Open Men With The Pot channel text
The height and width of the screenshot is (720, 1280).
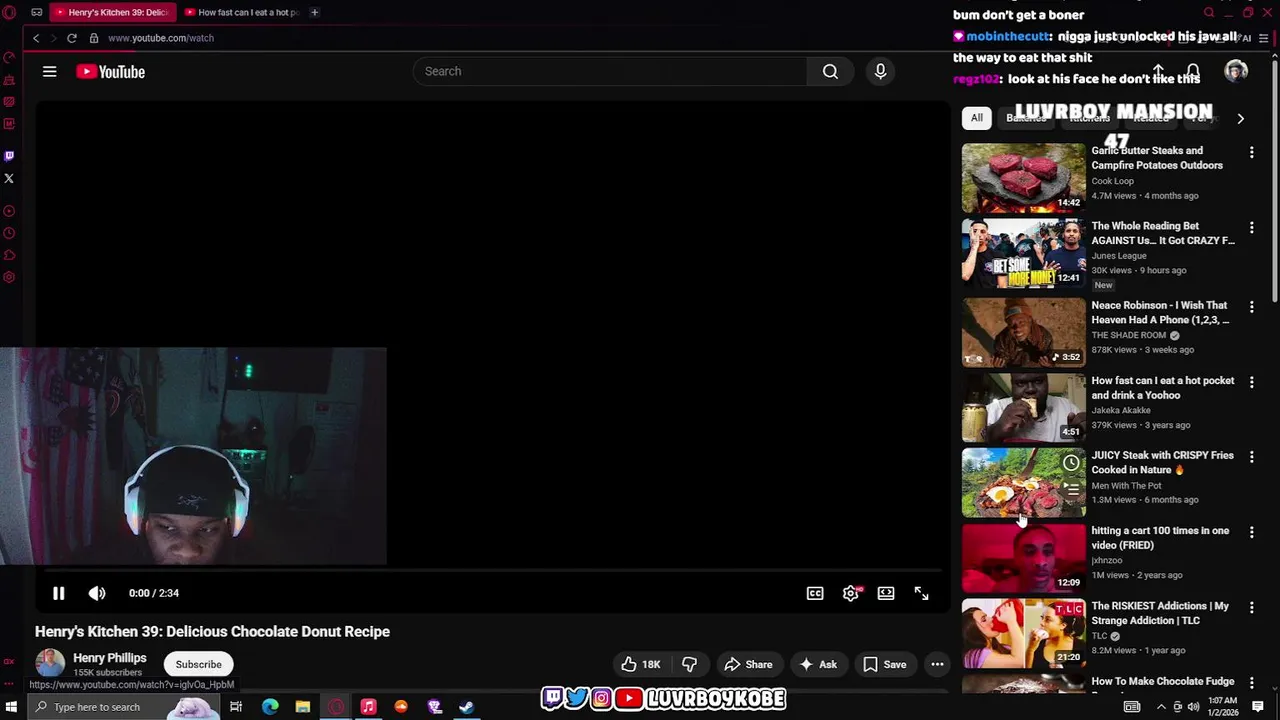1126,485
